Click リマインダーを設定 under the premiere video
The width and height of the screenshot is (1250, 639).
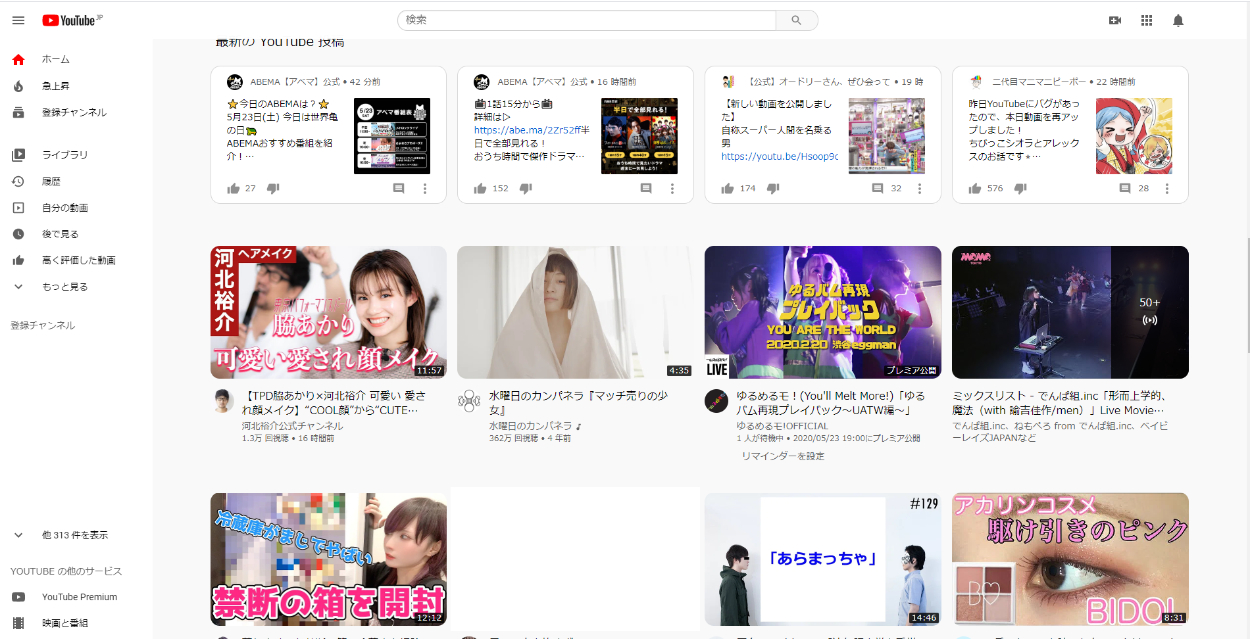(782, 456)
